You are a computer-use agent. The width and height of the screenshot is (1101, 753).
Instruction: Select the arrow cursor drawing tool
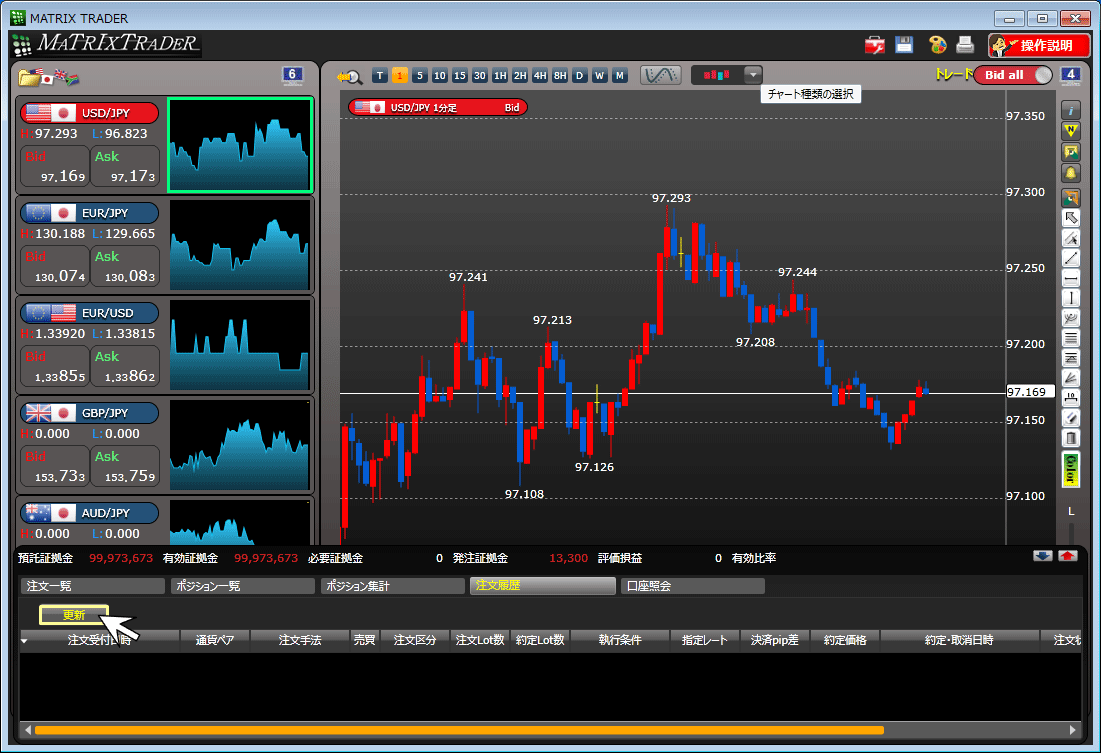click(1071, 218)
